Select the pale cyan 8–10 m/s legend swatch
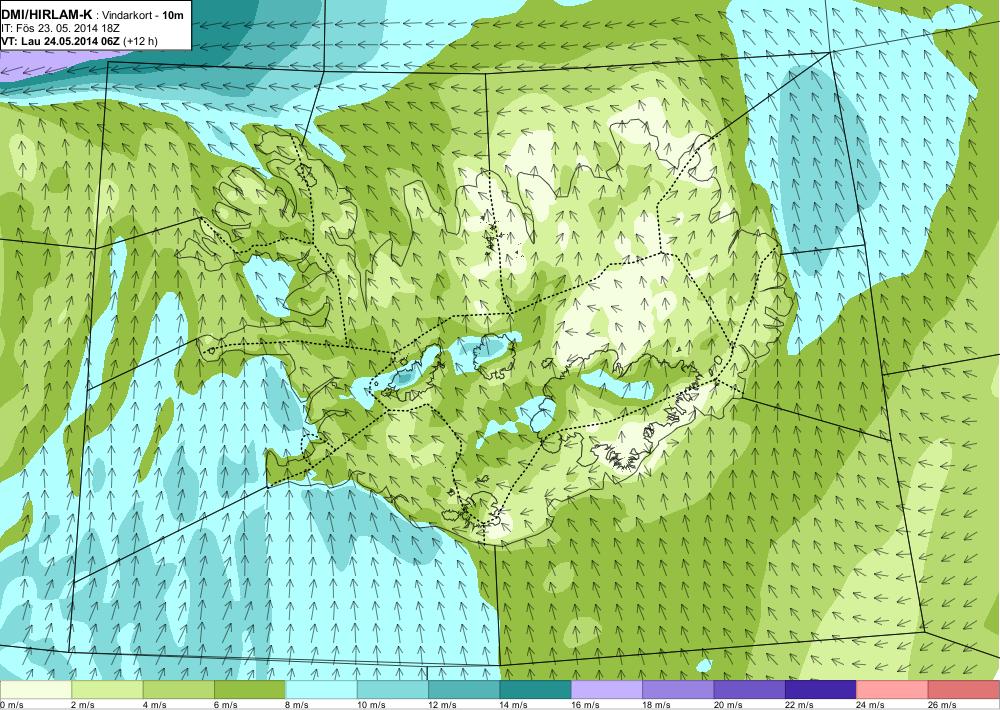The height and width of the screenshot is (710, 1000). tap(321, 690)
